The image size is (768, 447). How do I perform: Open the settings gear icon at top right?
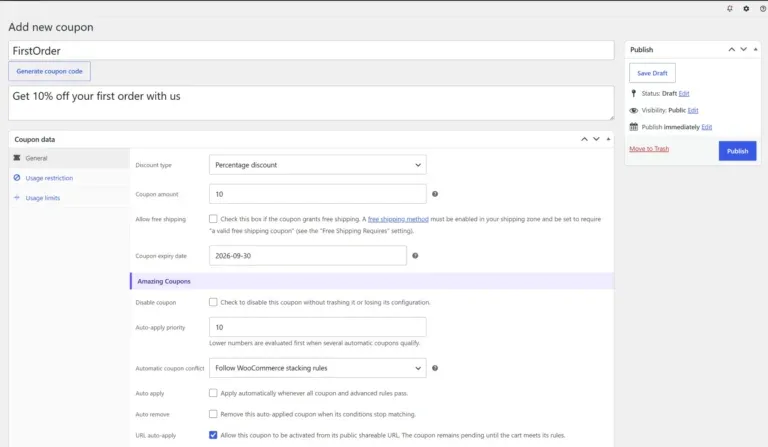click(746, 8)
